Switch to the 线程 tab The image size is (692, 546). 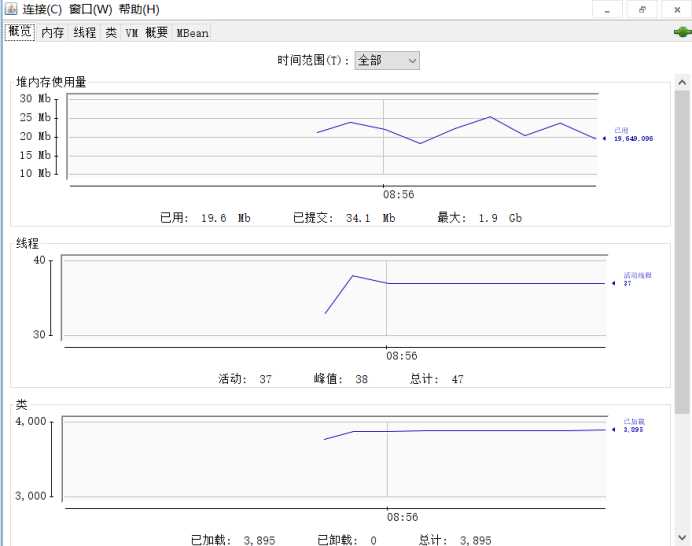(x=84, y=33)
